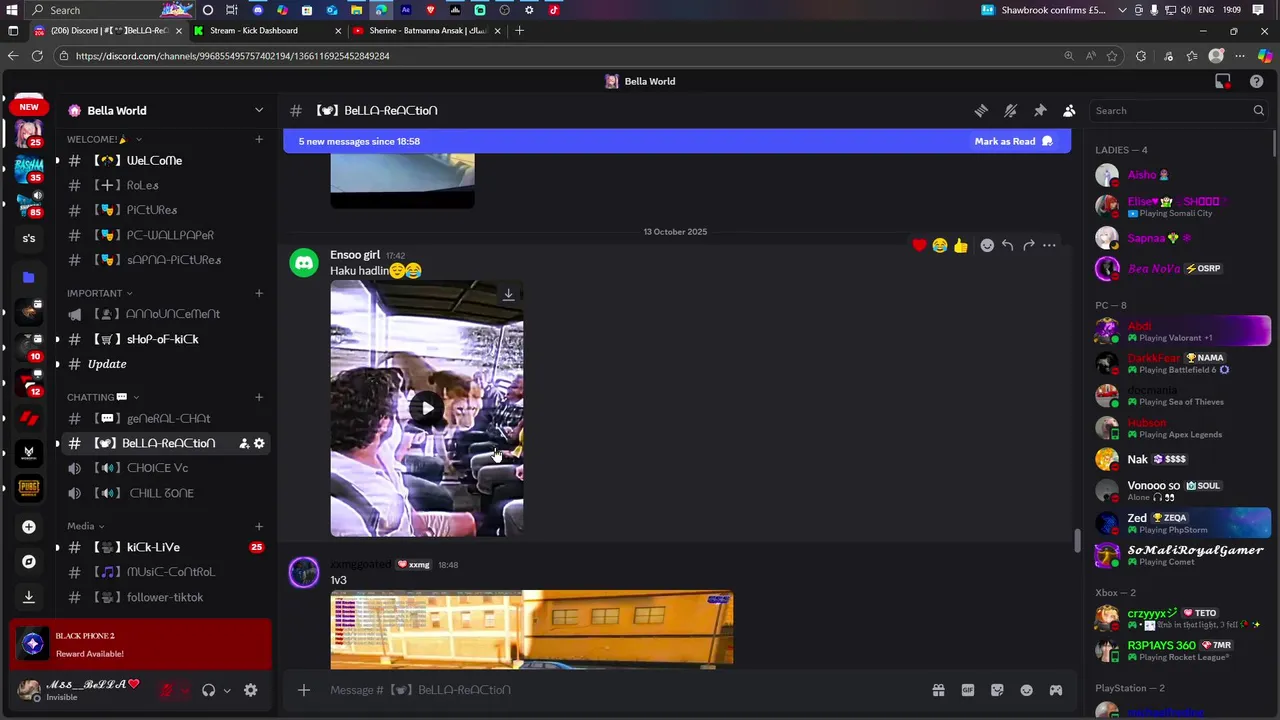
Task: Focus the message input box
Action: (x=620, y=690)
